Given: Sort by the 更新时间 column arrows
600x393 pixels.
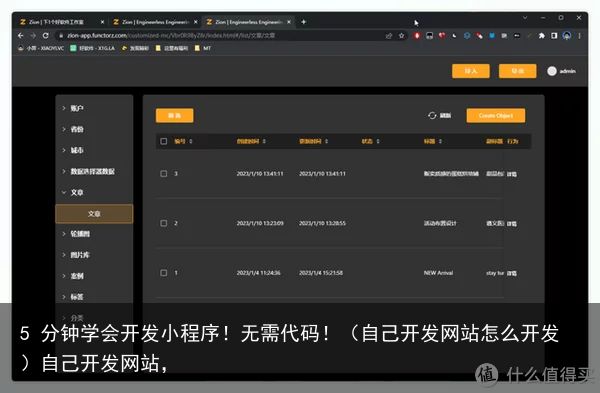Looking at the screenshot, I should tap(326, 142).
